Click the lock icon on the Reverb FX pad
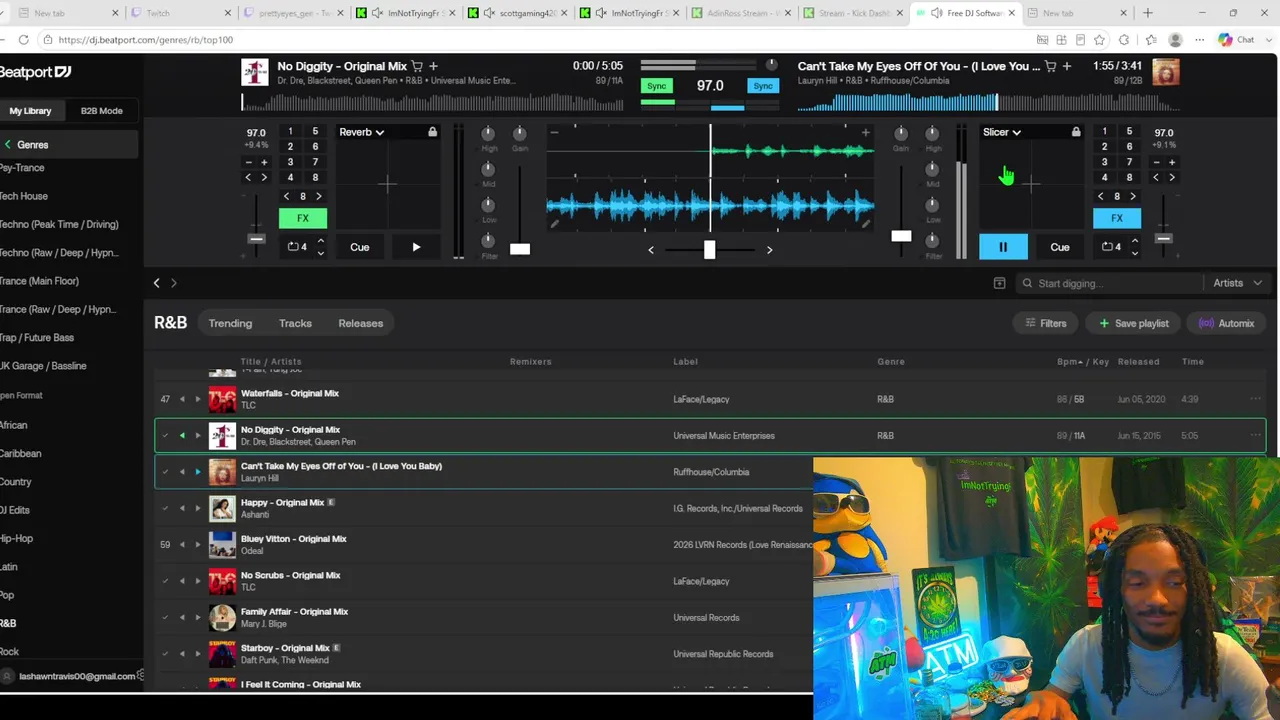This screenshot has width=1280, height=720. point(432,132)
